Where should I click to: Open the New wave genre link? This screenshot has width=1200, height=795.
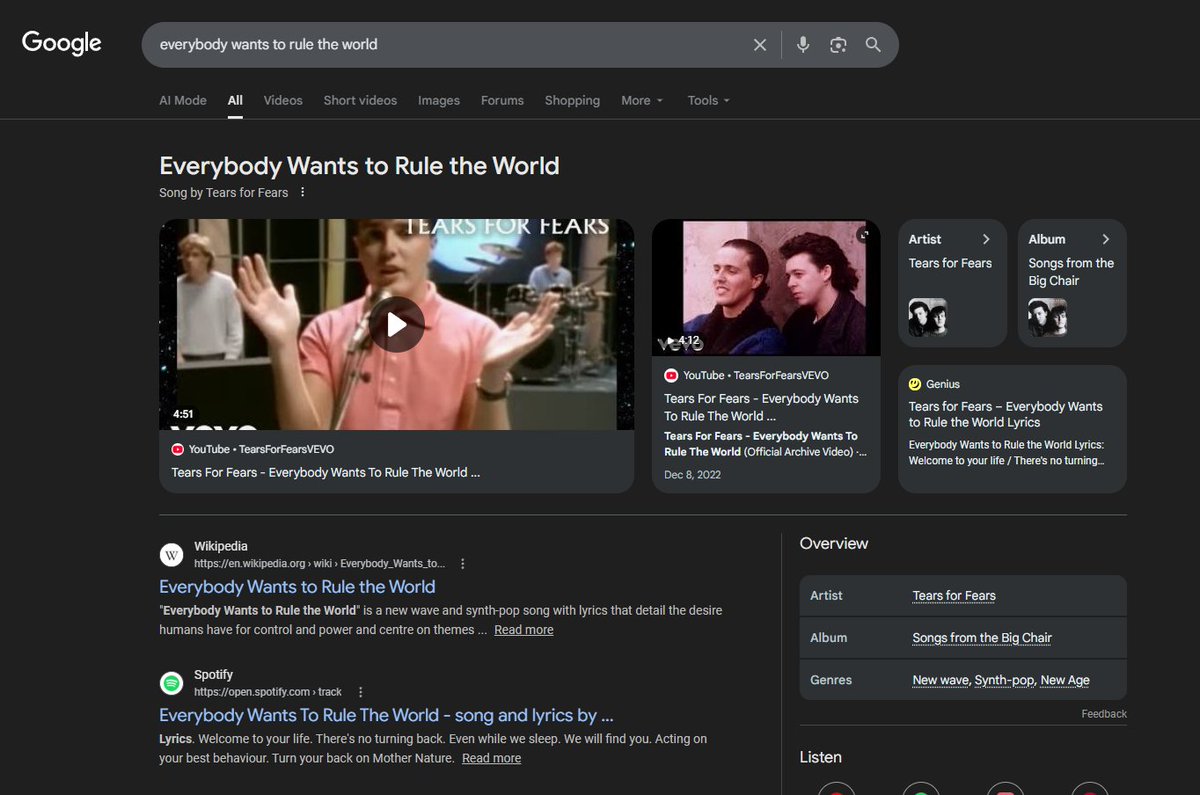[940, 680]
